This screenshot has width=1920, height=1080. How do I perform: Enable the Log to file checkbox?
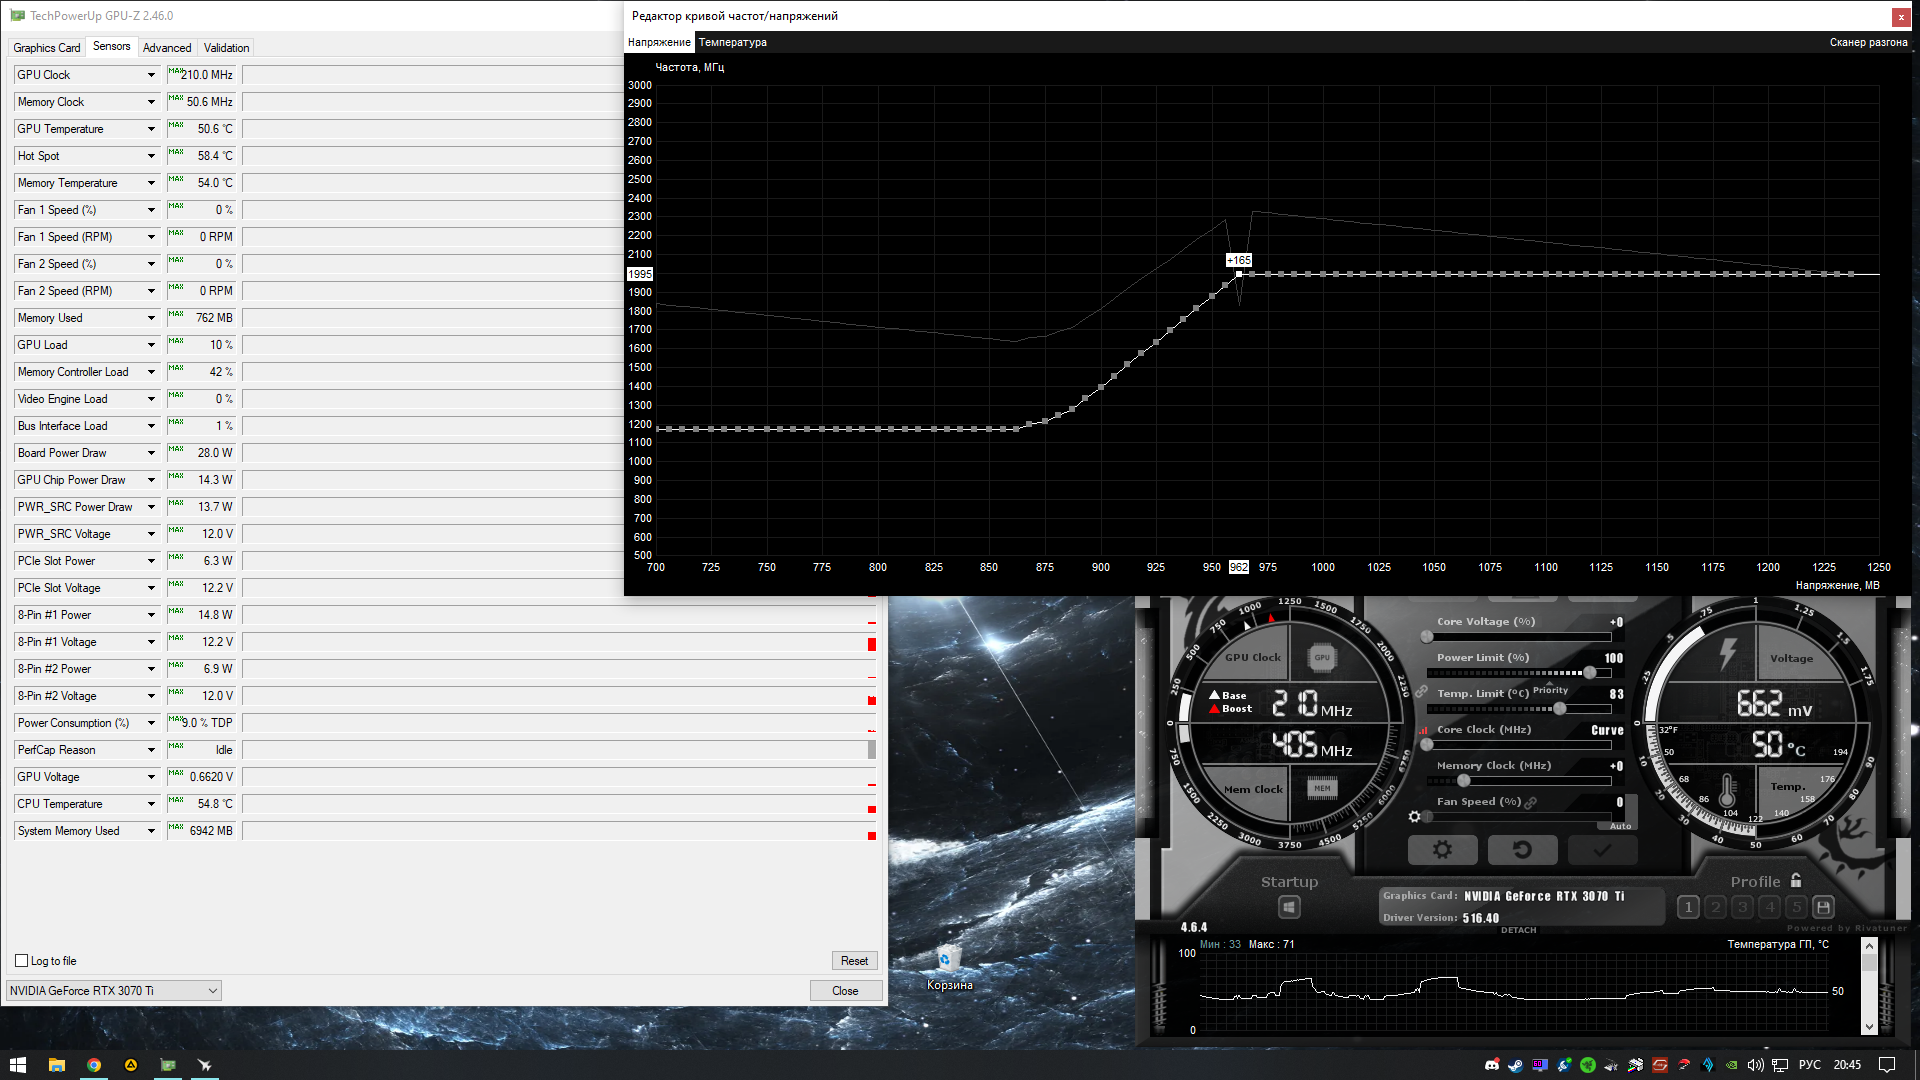click(22, 961)
